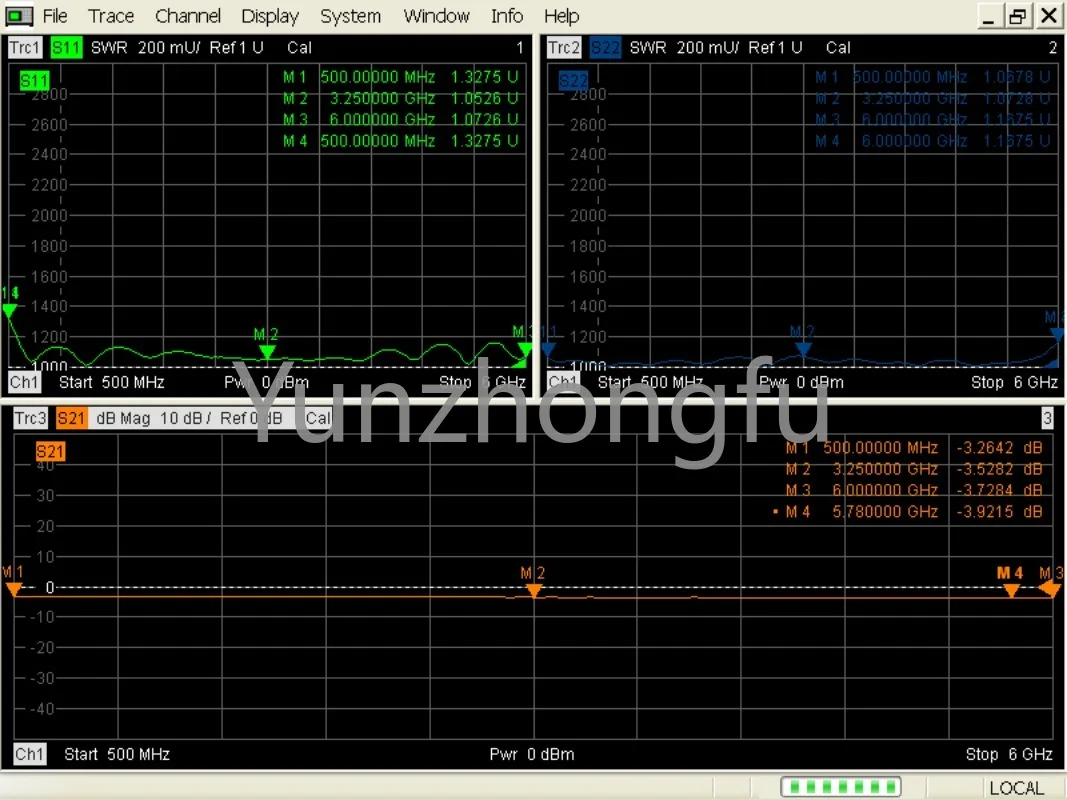1067x800 pixels.
Task: Click Pwr 0 dBm under S21 diagram
Action: (532, 754)
